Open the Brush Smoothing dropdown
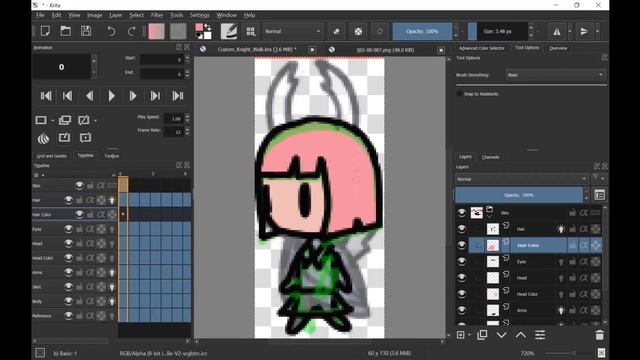640x360 pixels. [x=555, y=75]
